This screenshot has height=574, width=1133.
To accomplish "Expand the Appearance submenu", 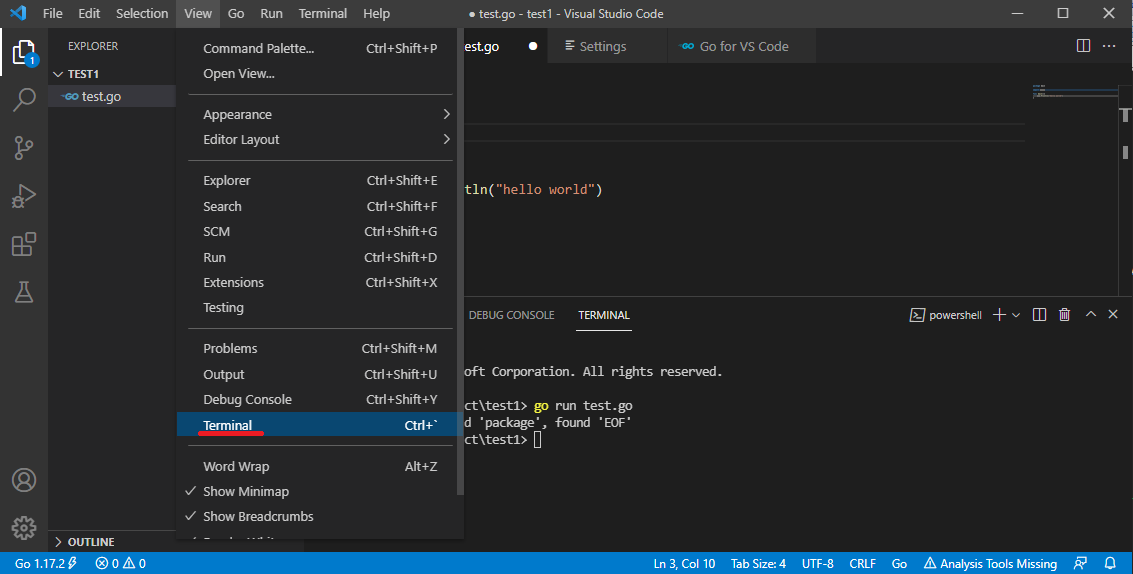I will tap(318, 114).
